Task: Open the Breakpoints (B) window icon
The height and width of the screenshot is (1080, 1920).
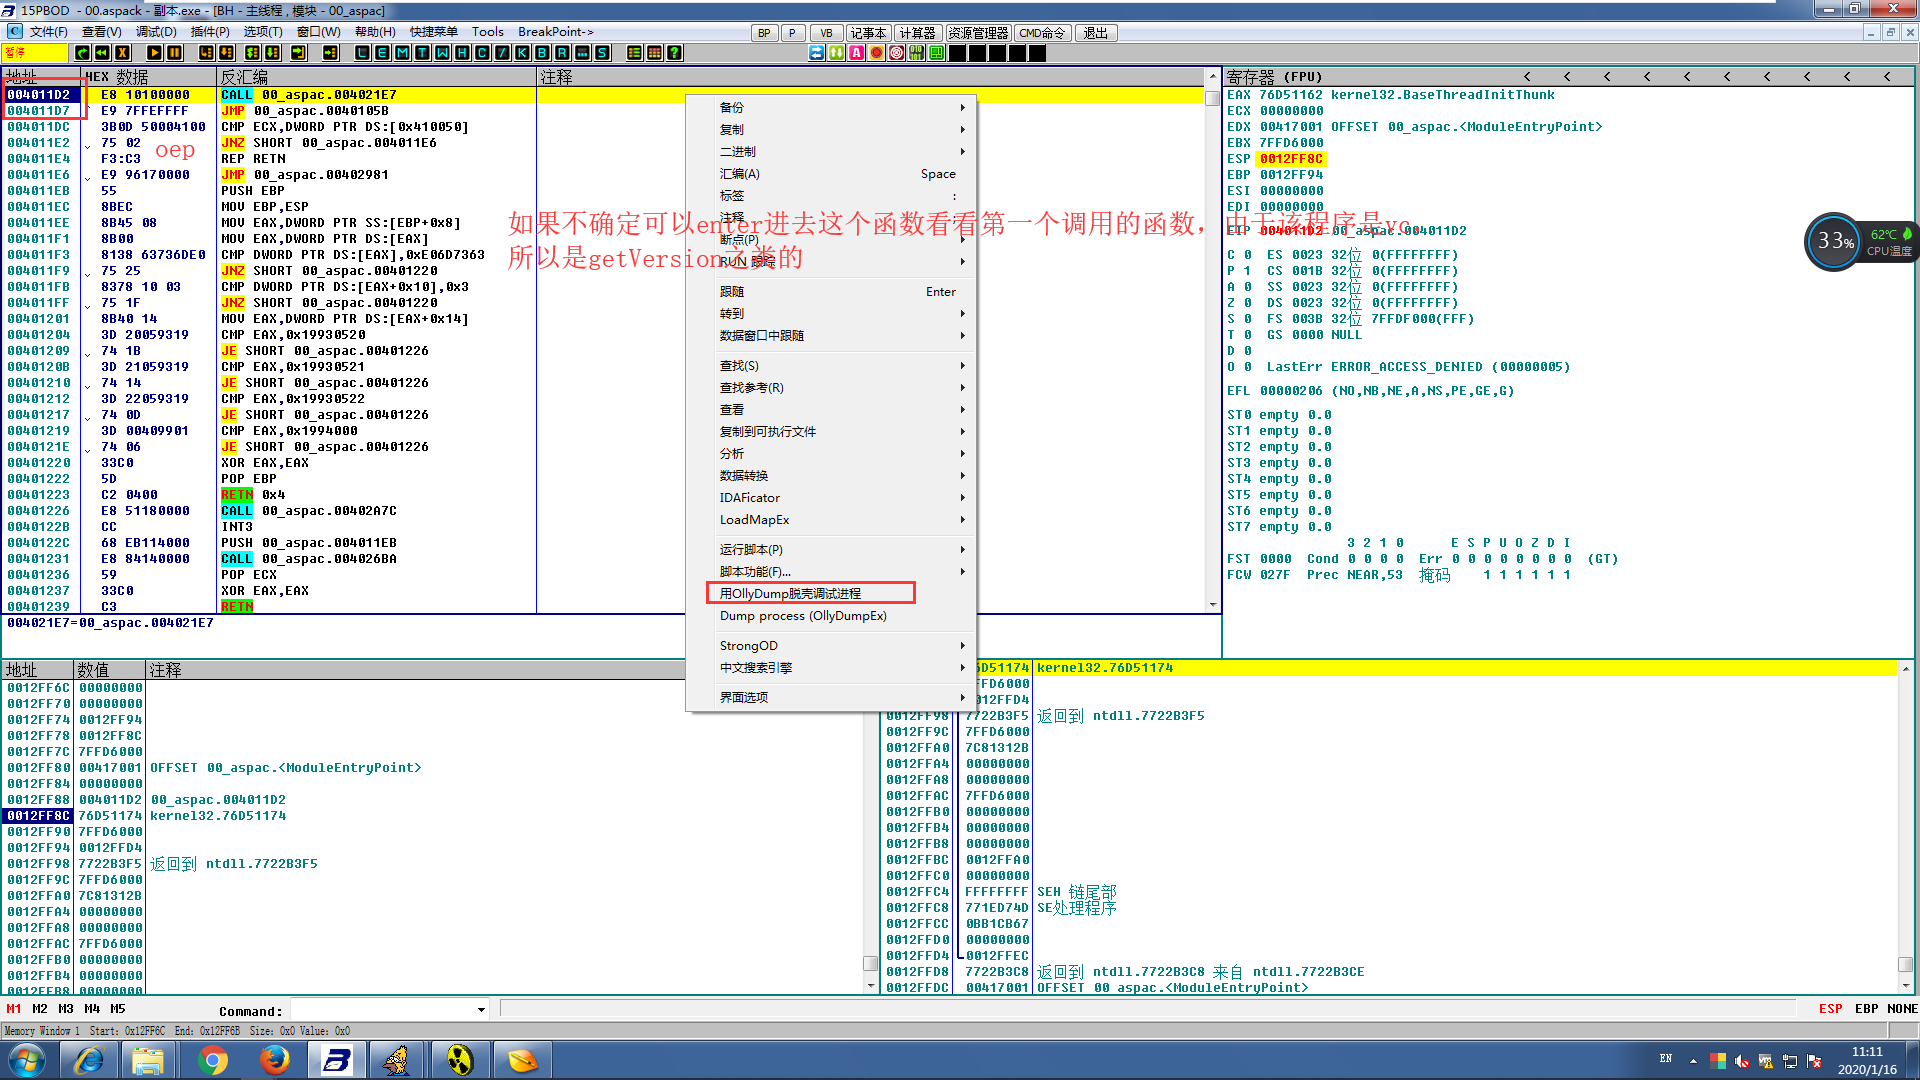Action: point(542,53)
